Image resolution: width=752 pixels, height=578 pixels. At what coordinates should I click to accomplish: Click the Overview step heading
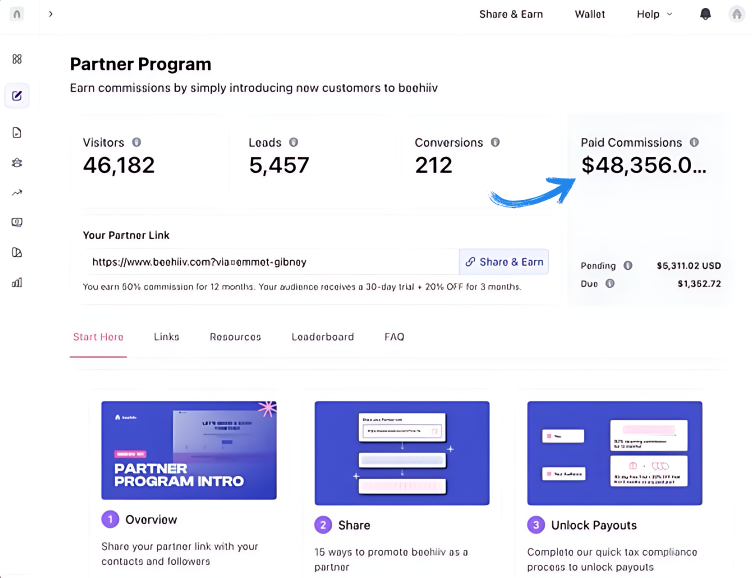pos(151,519)
